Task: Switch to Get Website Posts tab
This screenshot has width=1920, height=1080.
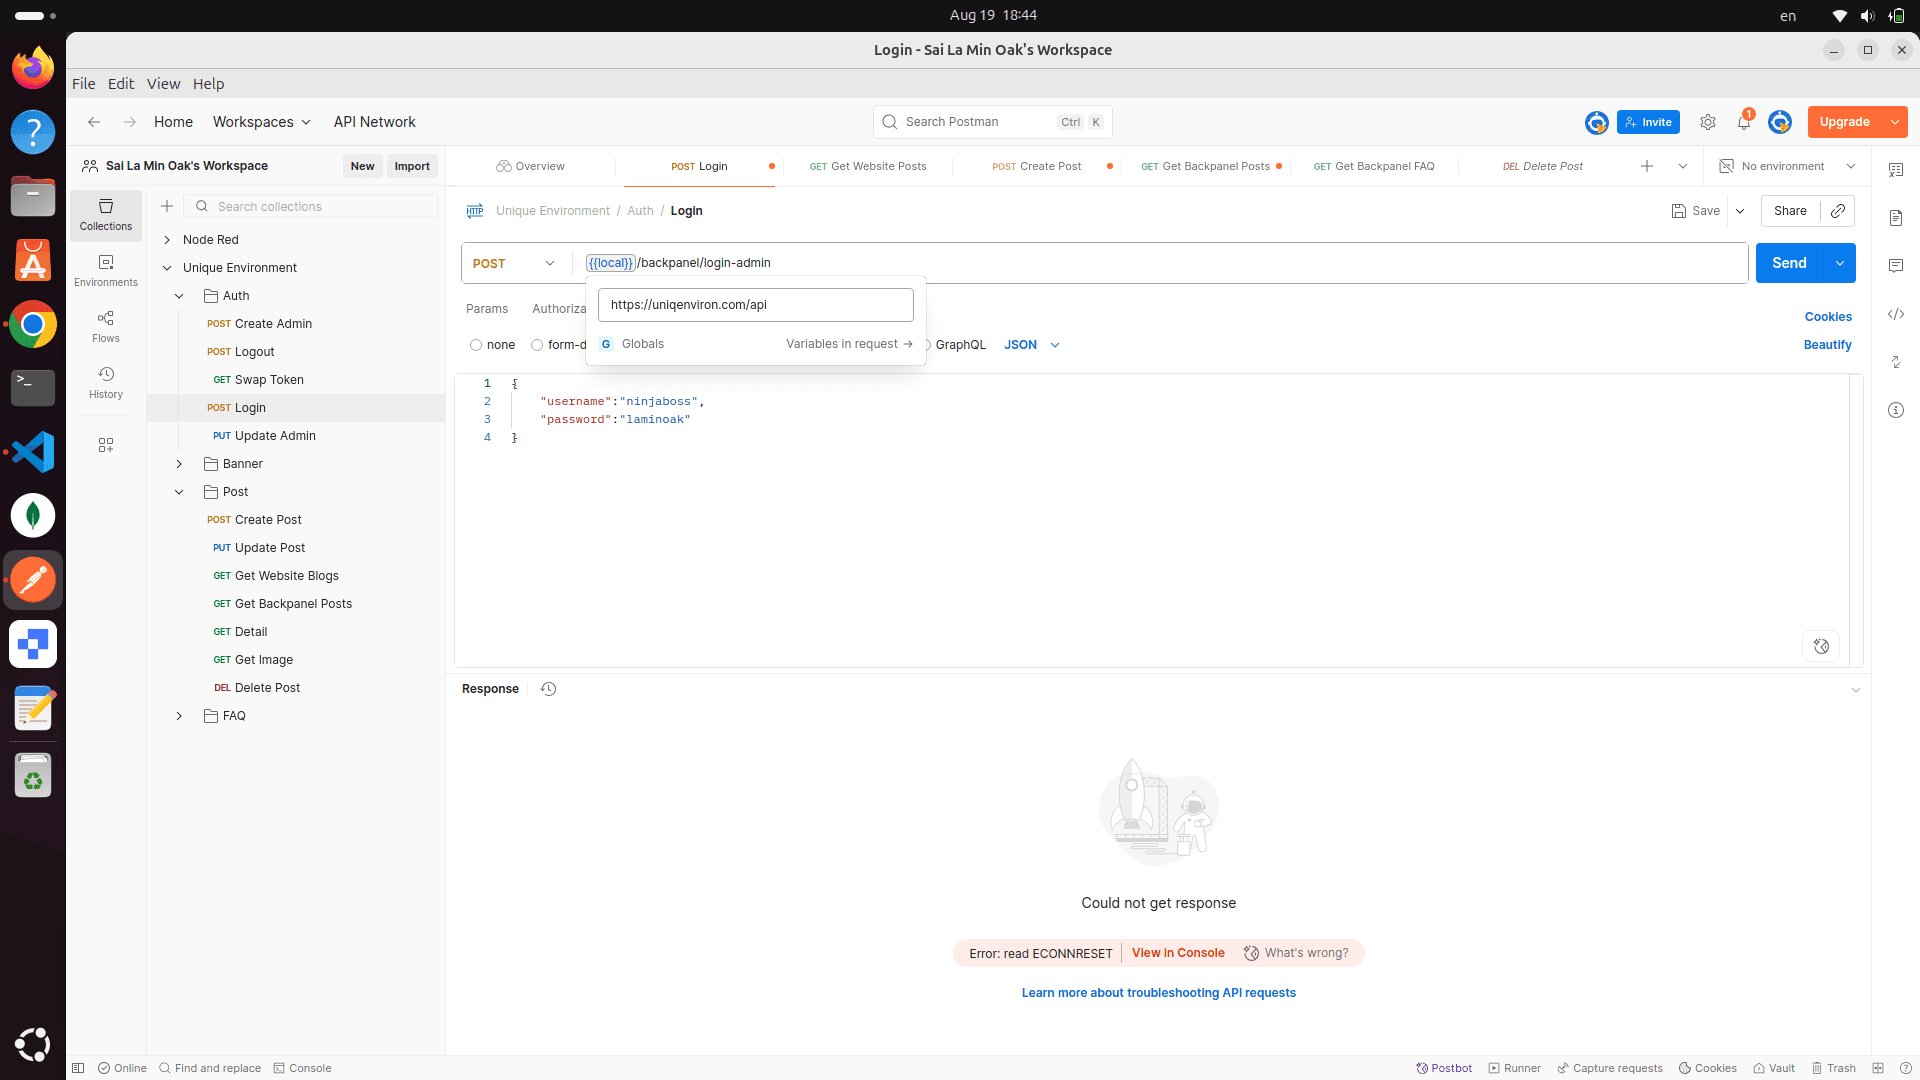Action: coord(868,166)
